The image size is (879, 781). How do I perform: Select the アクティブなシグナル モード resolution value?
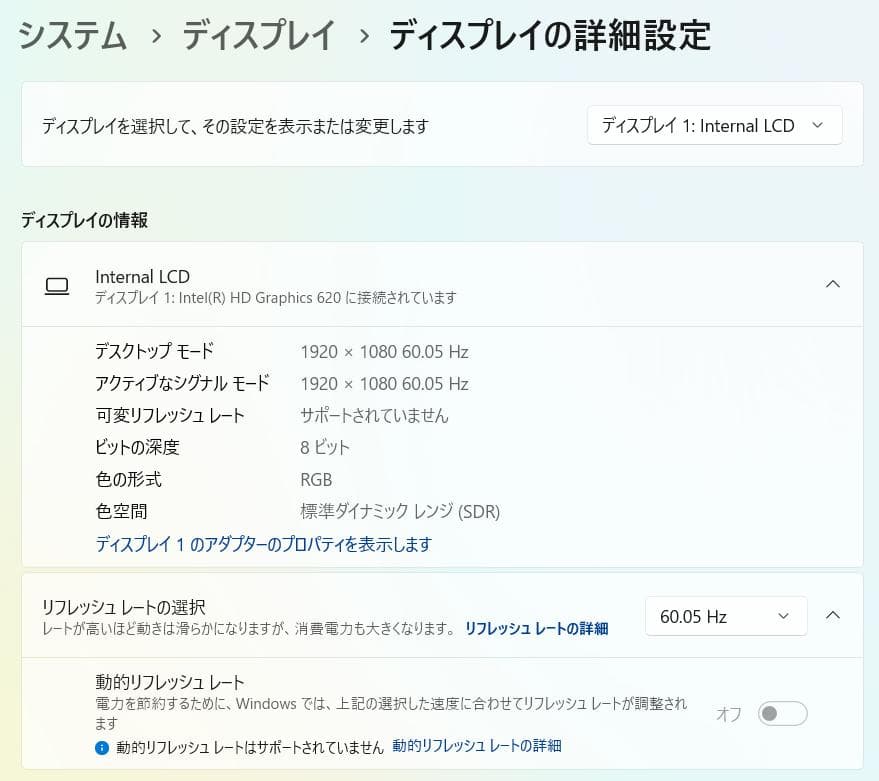[x=384, y=384]
